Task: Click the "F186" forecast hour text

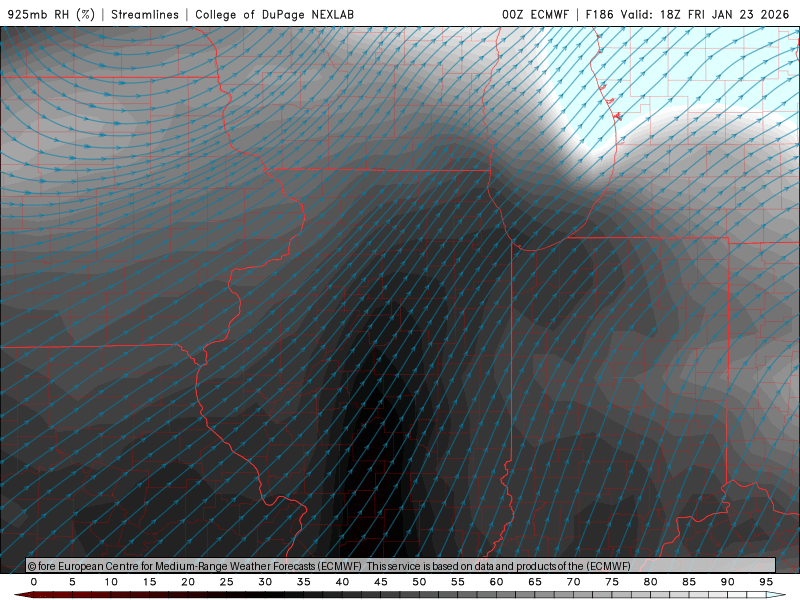Action: (x=599, y=14)
